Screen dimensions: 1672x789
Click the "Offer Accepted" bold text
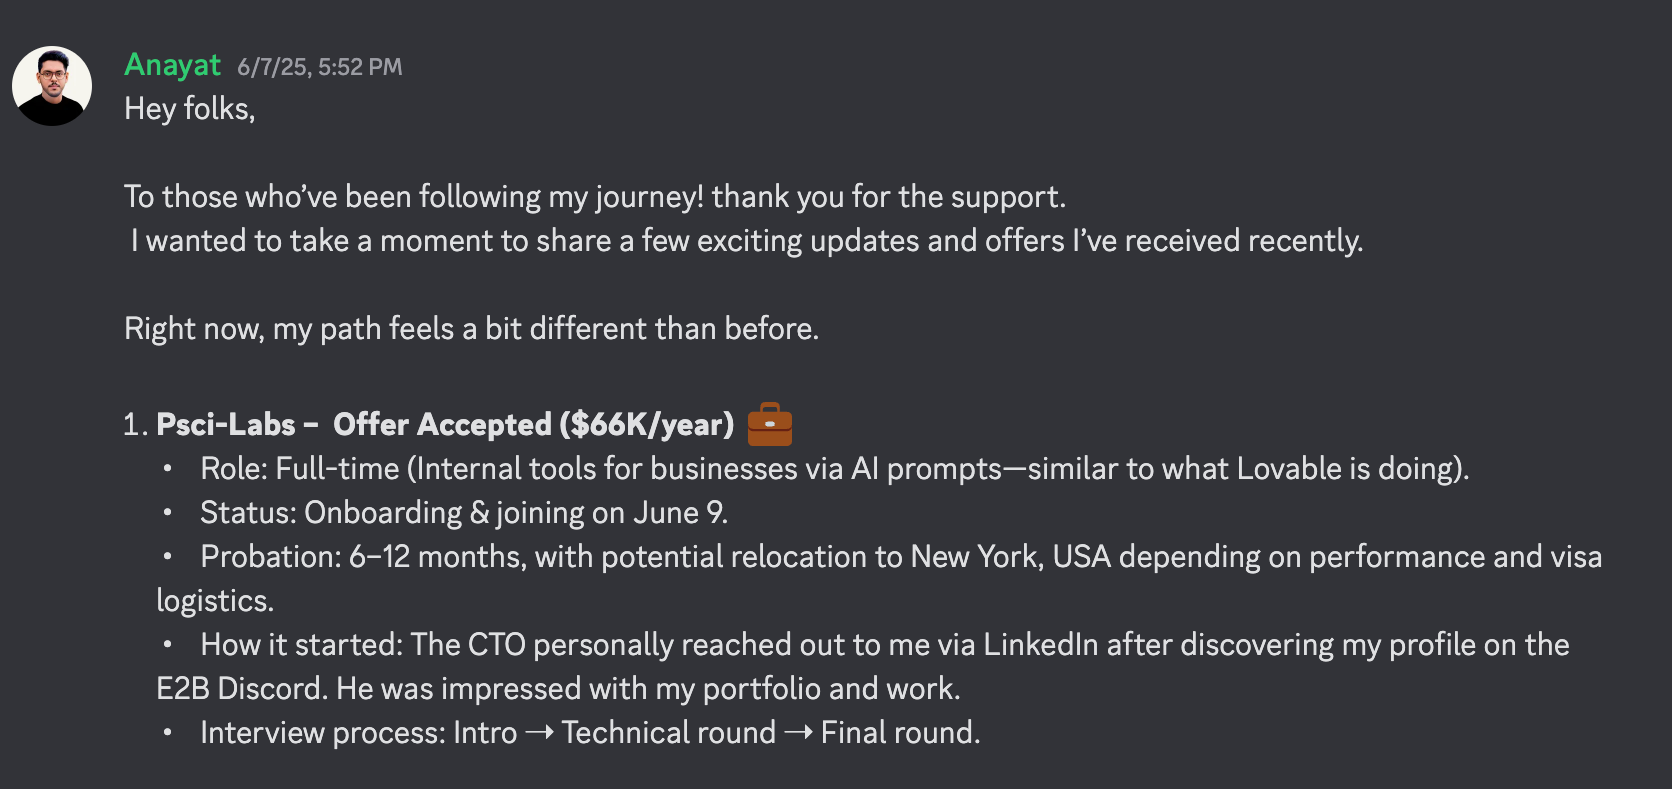click(442, 425)
